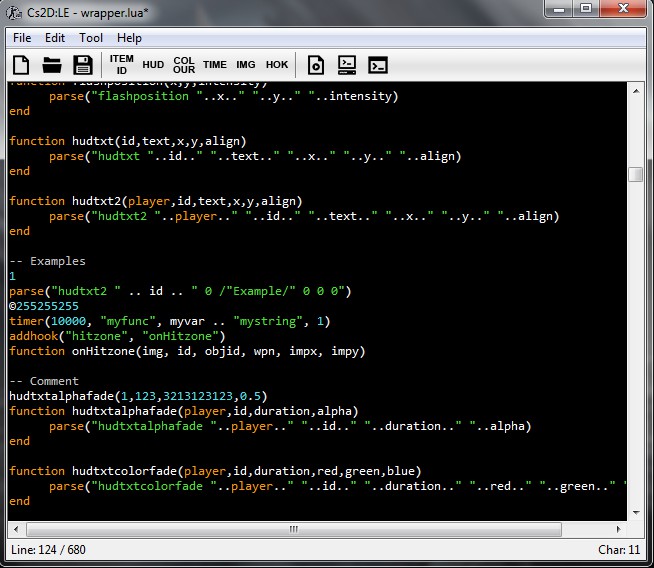
Task: Click the terminal prompt toolbar icon
Action: 378,65
